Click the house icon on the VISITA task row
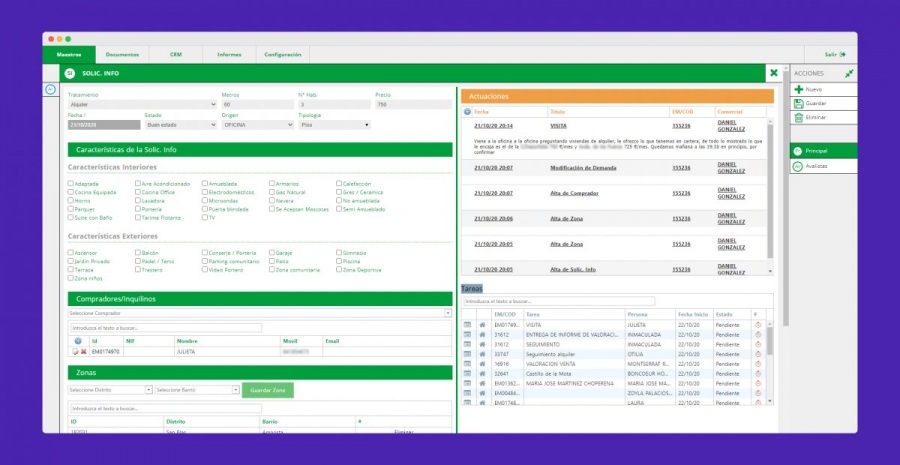Image resolution: width=900 pixels, height=465 pixels. coord(482,325)
